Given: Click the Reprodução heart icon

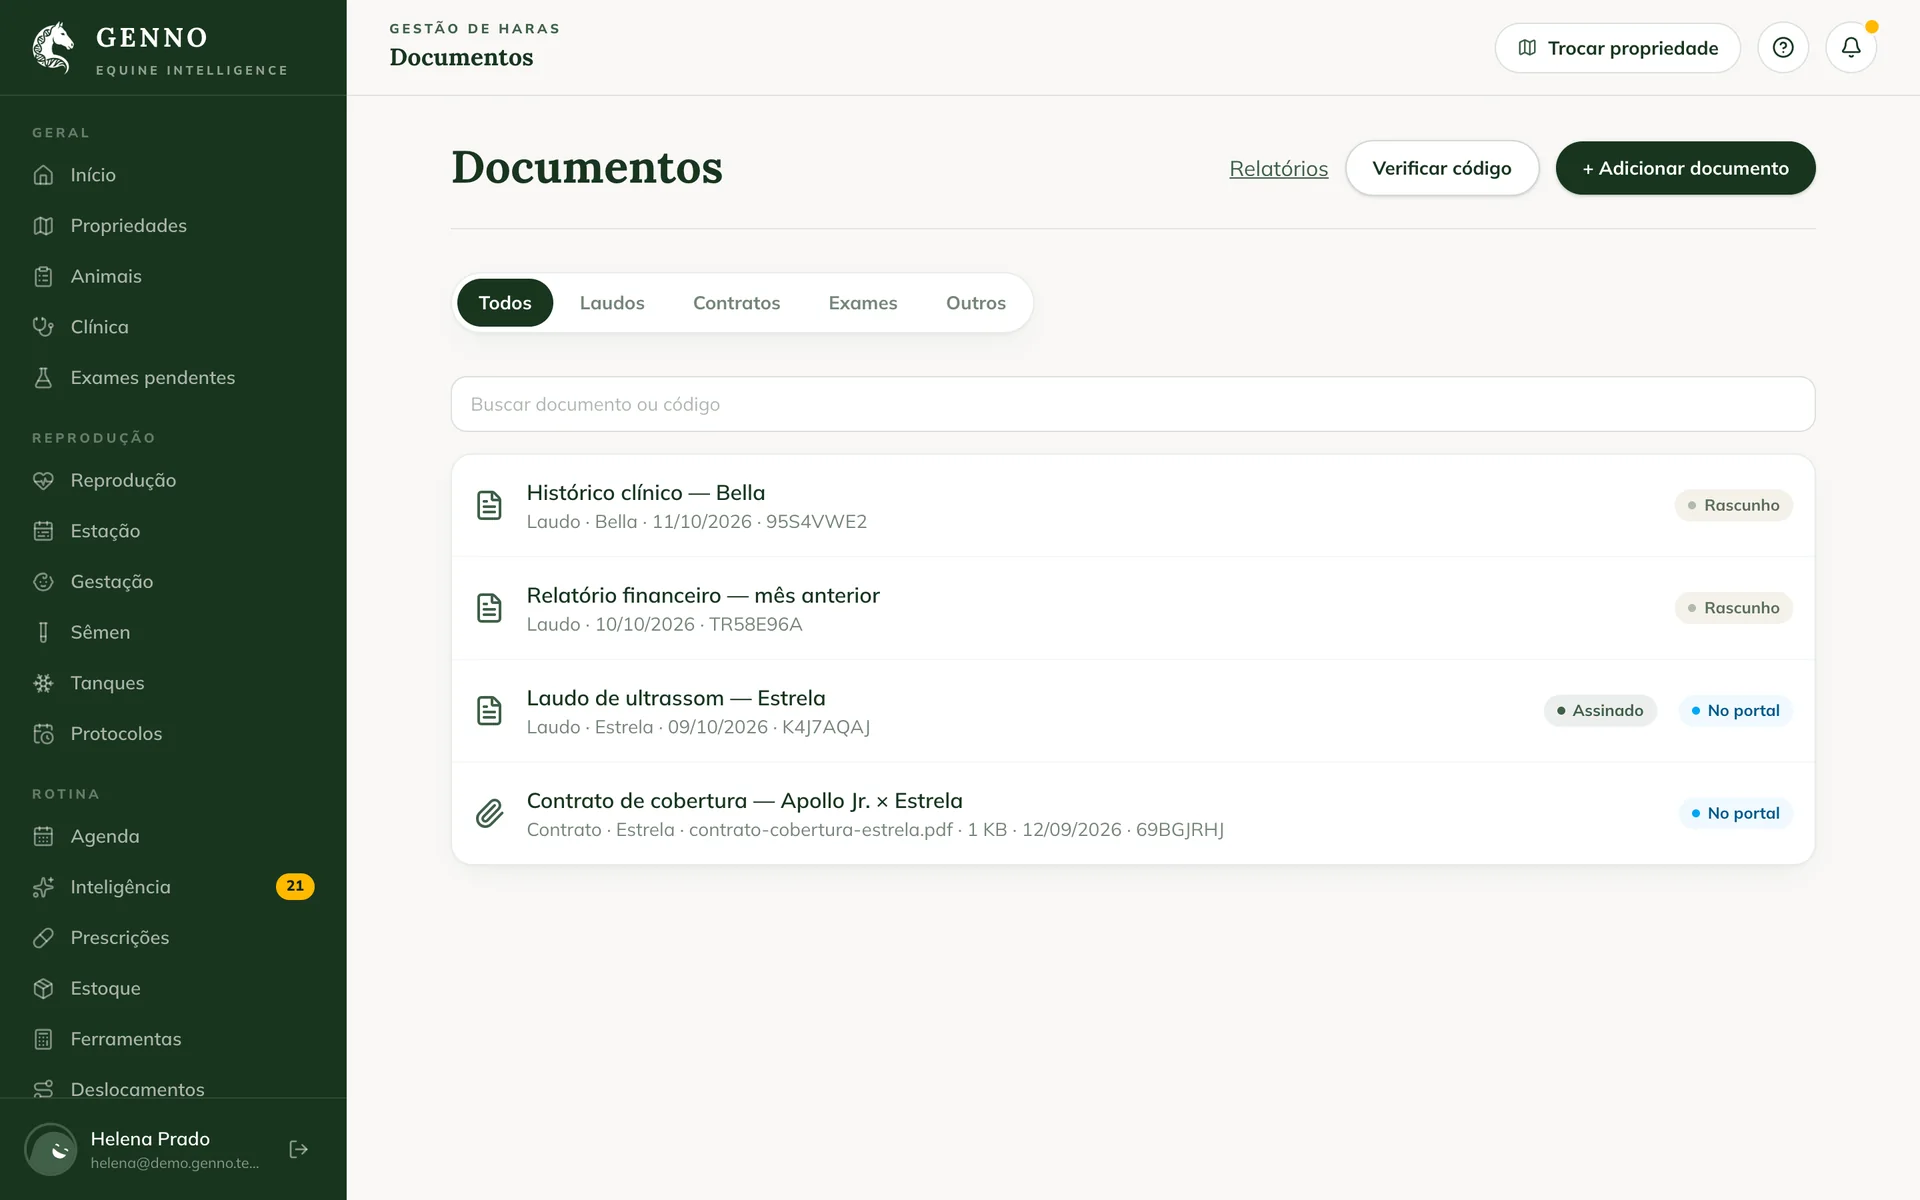Looking at the screenshot, I should click(43, 481).
